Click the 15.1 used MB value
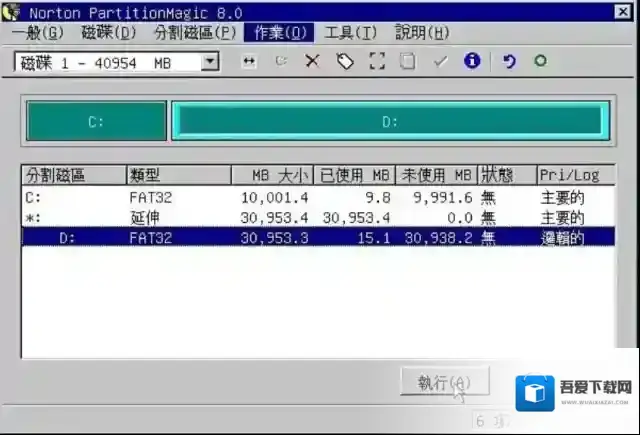 tap(373, 238)
